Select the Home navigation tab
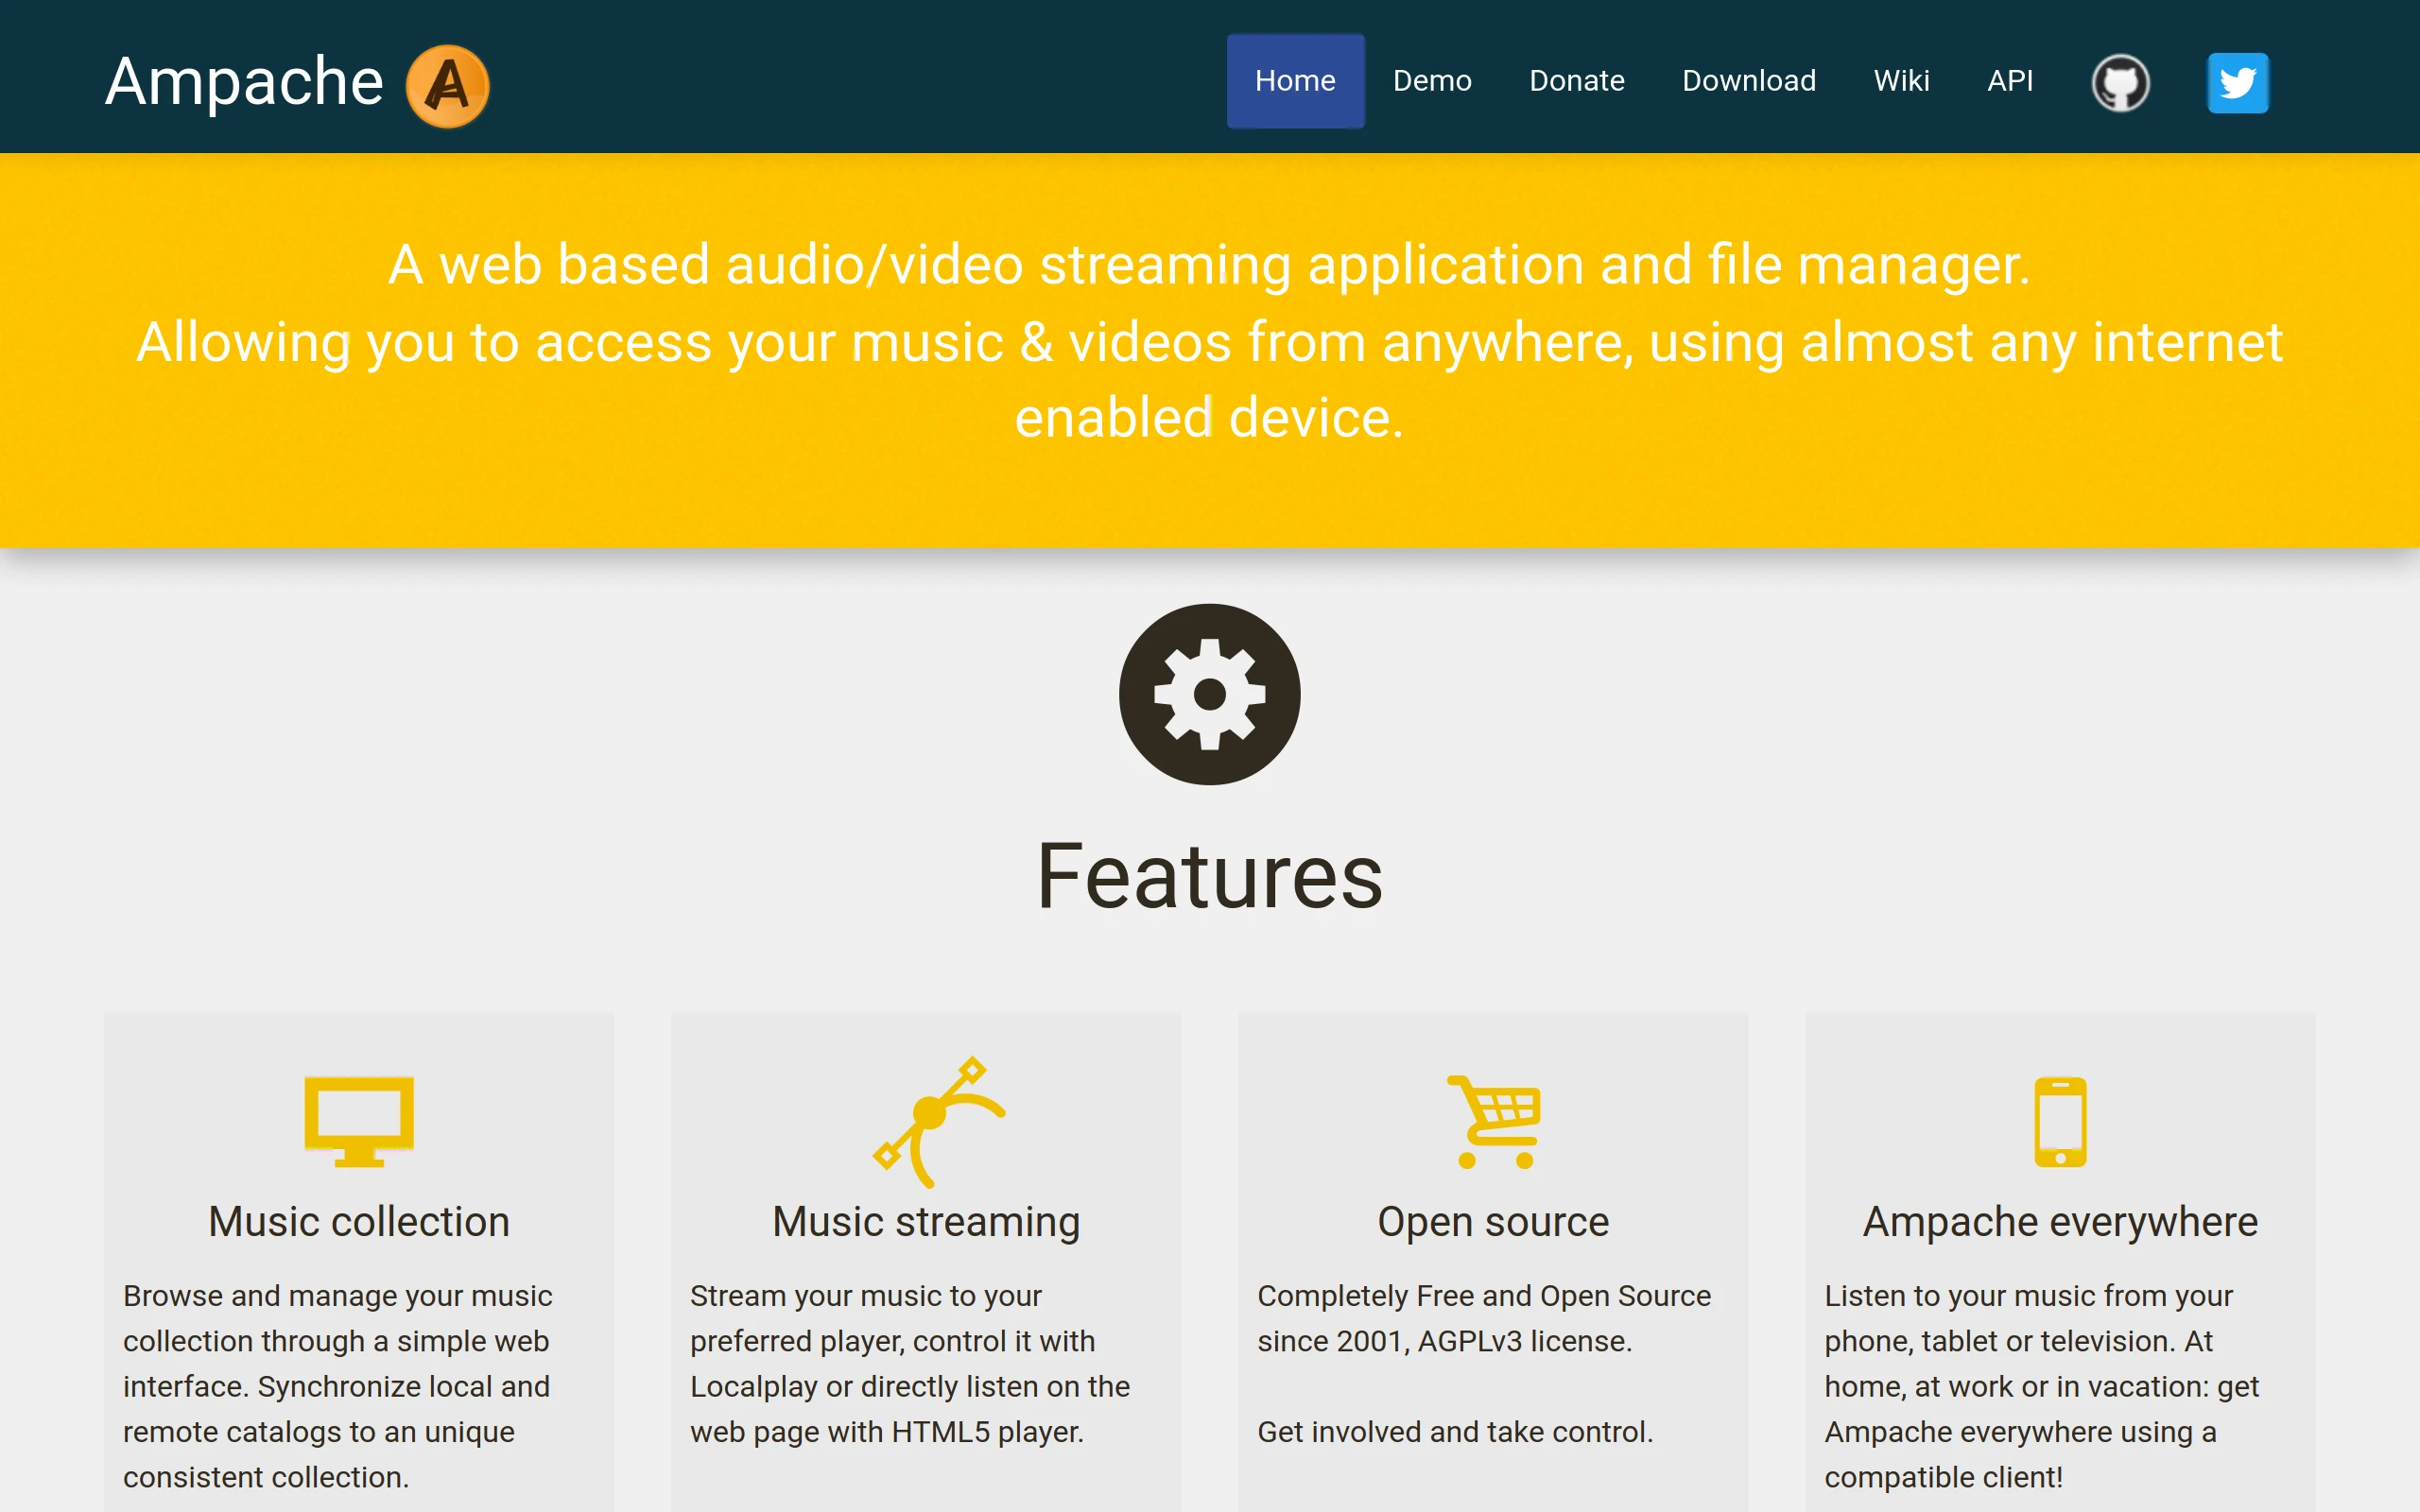The height and width of the screenshot is (1512, 2420). (1295, 81)
